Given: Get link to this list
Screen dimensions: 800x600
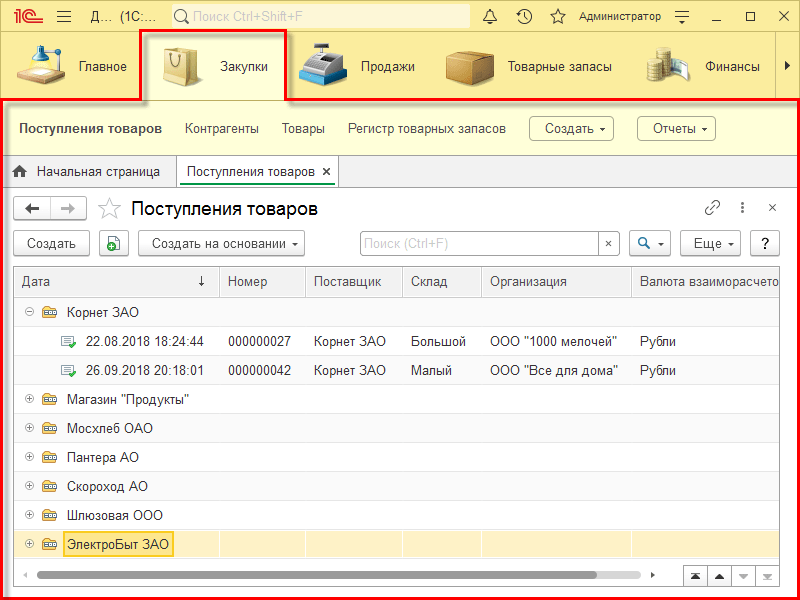Looking at the screenshot, I should pyautogui.click(x=712, y=208).
